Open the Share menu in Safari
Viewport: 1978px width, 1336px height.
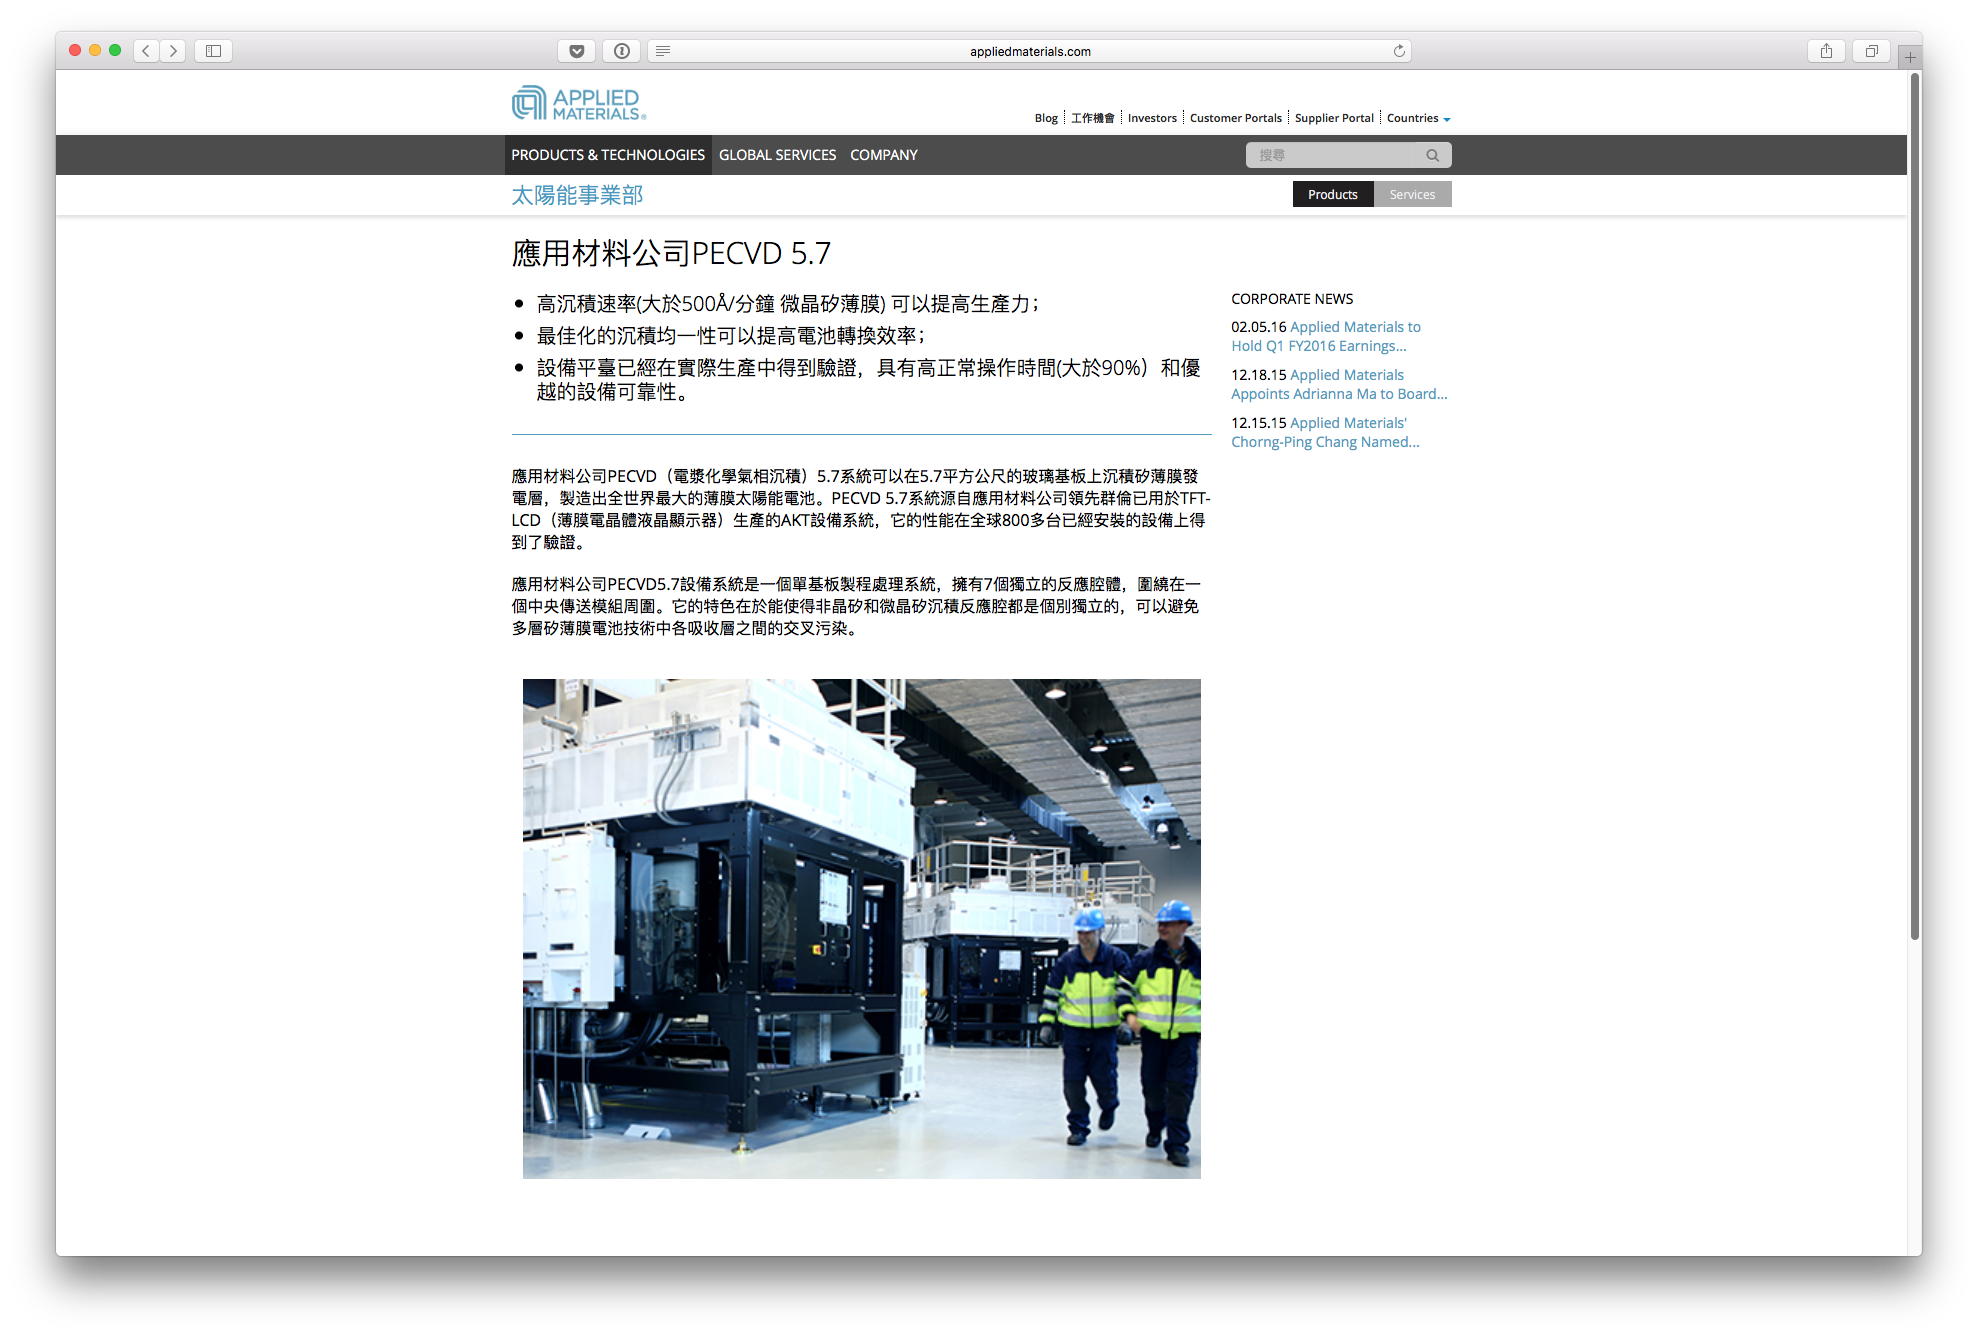point(1826,51)
